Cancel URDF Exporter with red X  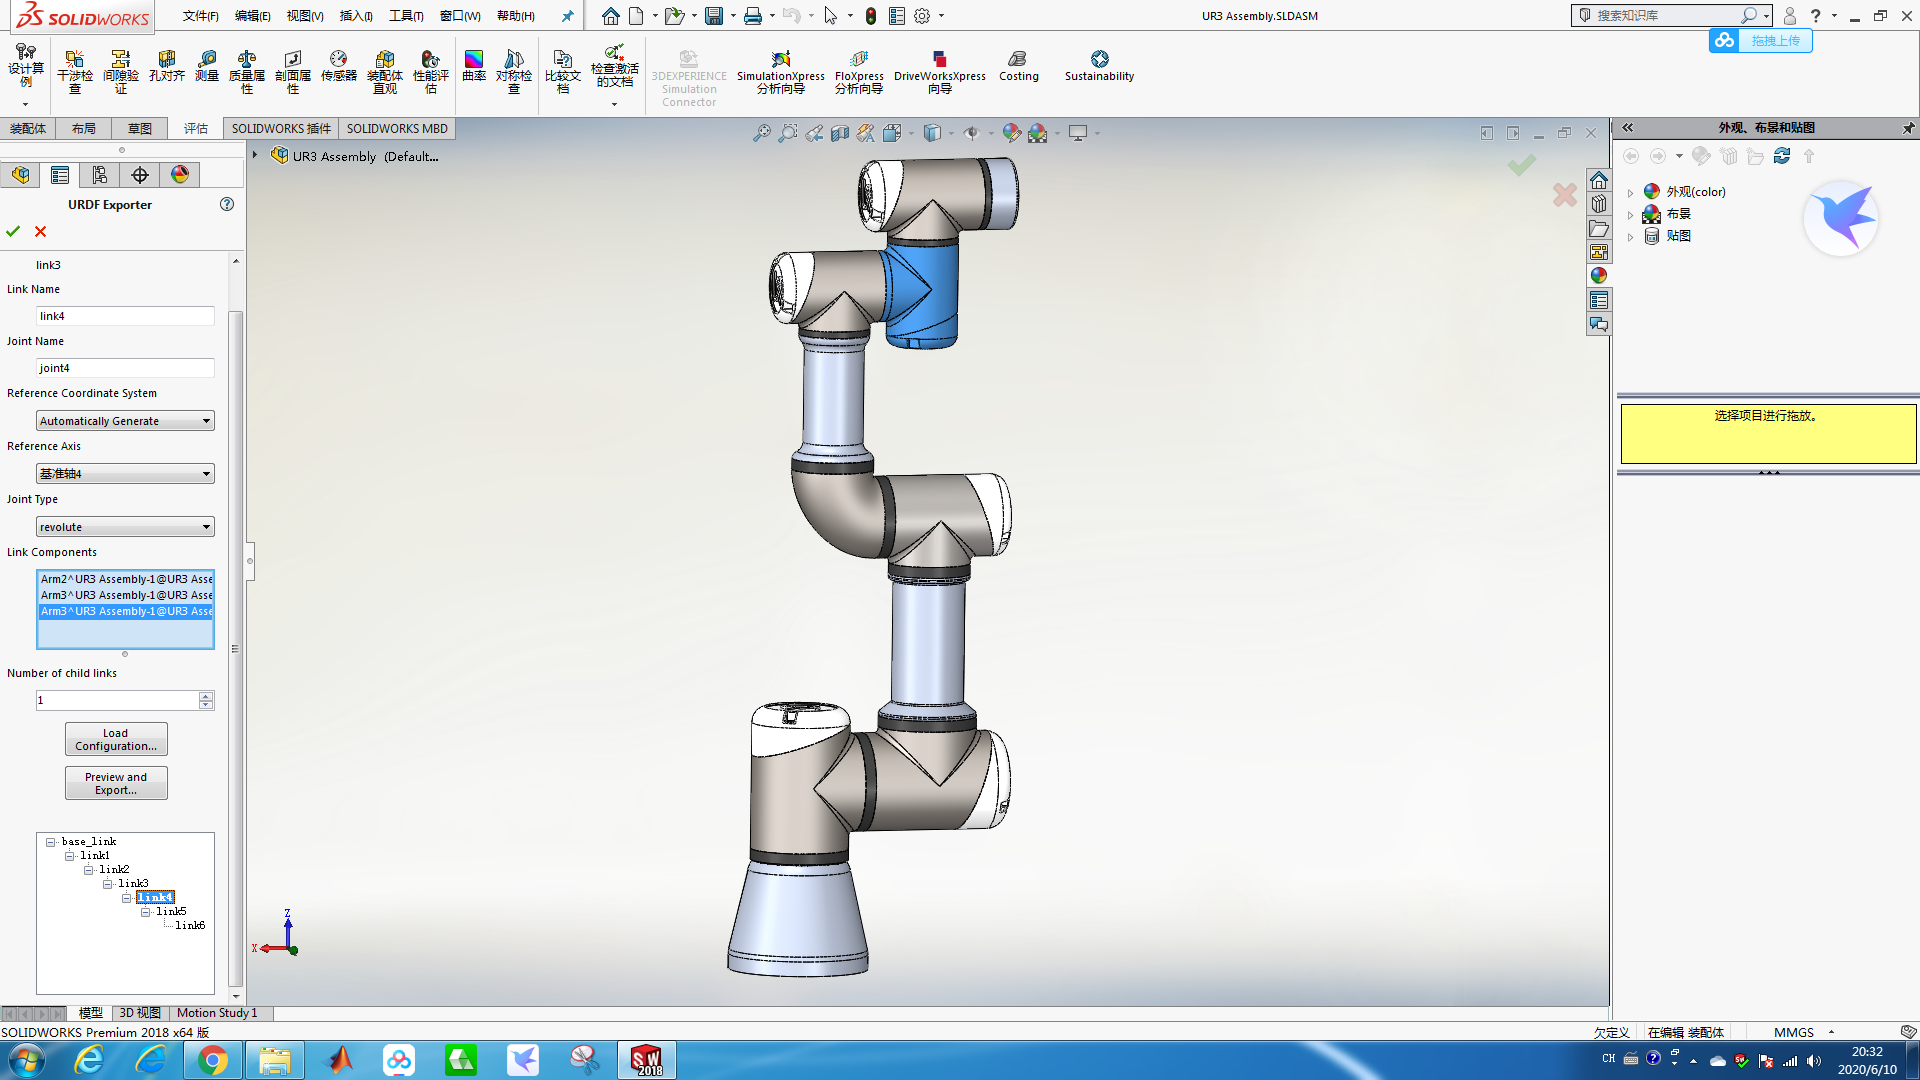[41, 231]
